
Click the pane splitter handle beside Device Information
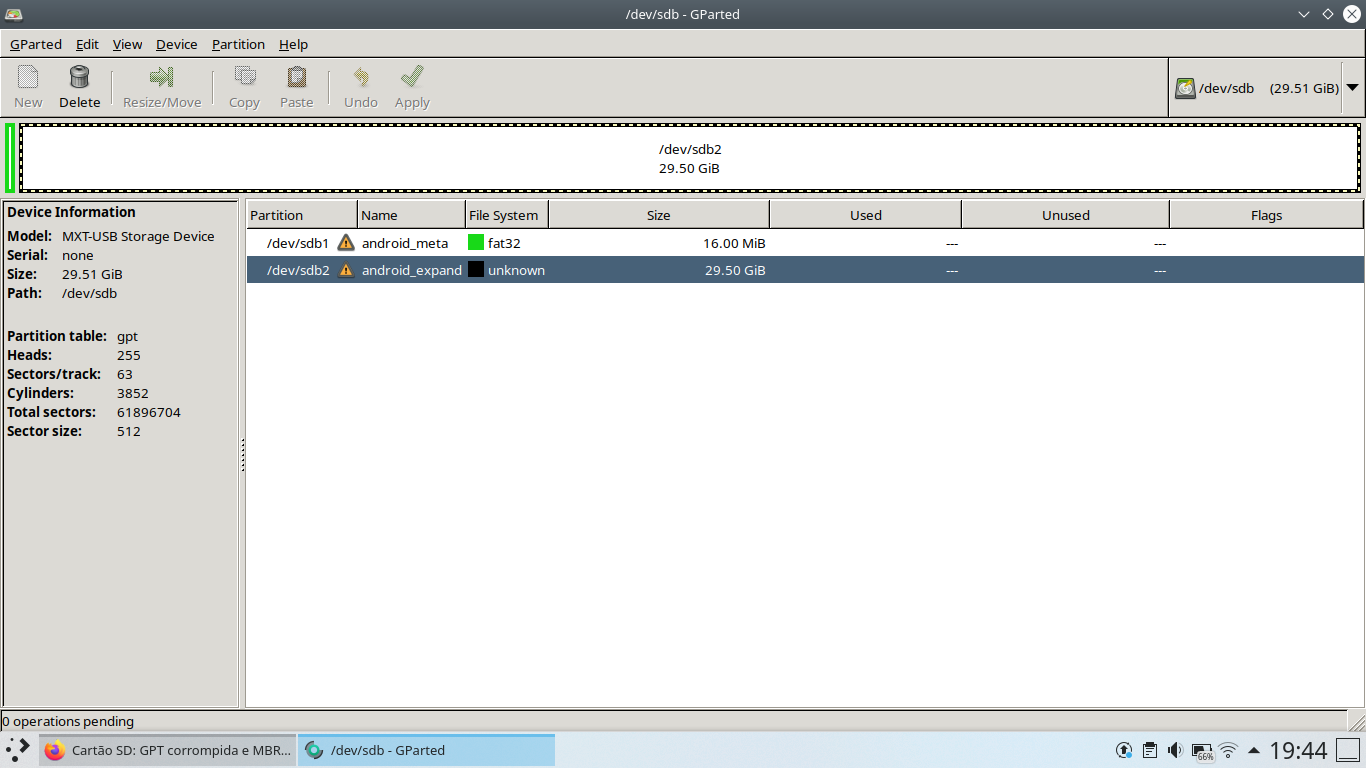click(x=242, y=455)
